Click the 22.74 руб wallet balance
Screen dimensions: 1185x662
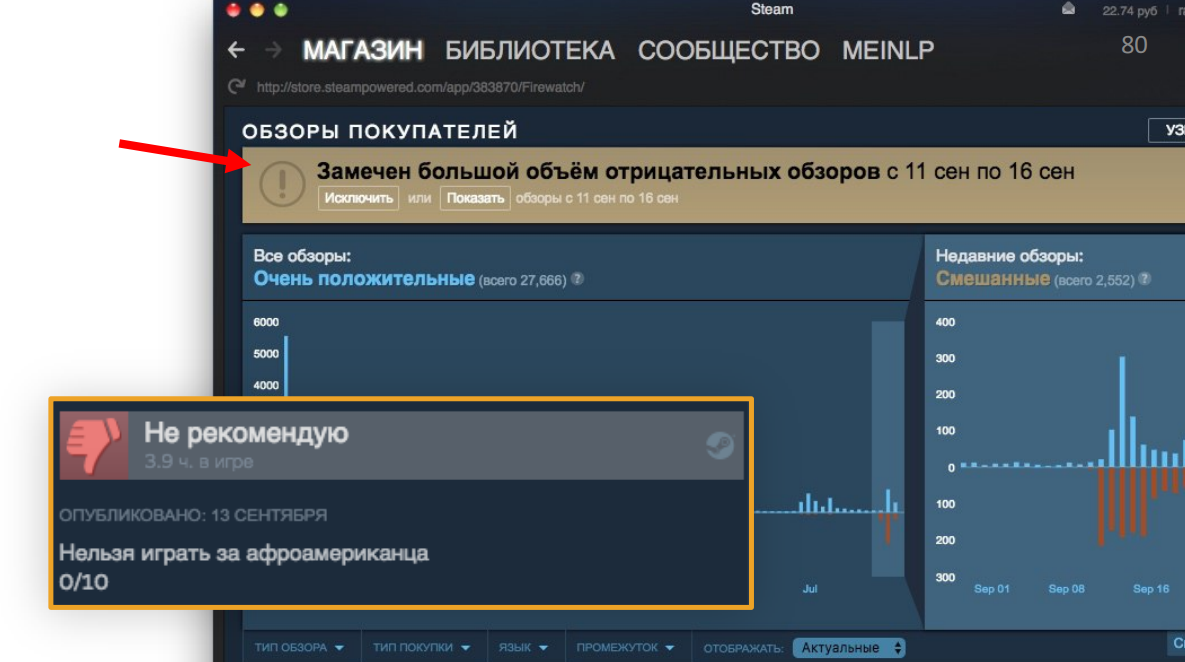1131,11
